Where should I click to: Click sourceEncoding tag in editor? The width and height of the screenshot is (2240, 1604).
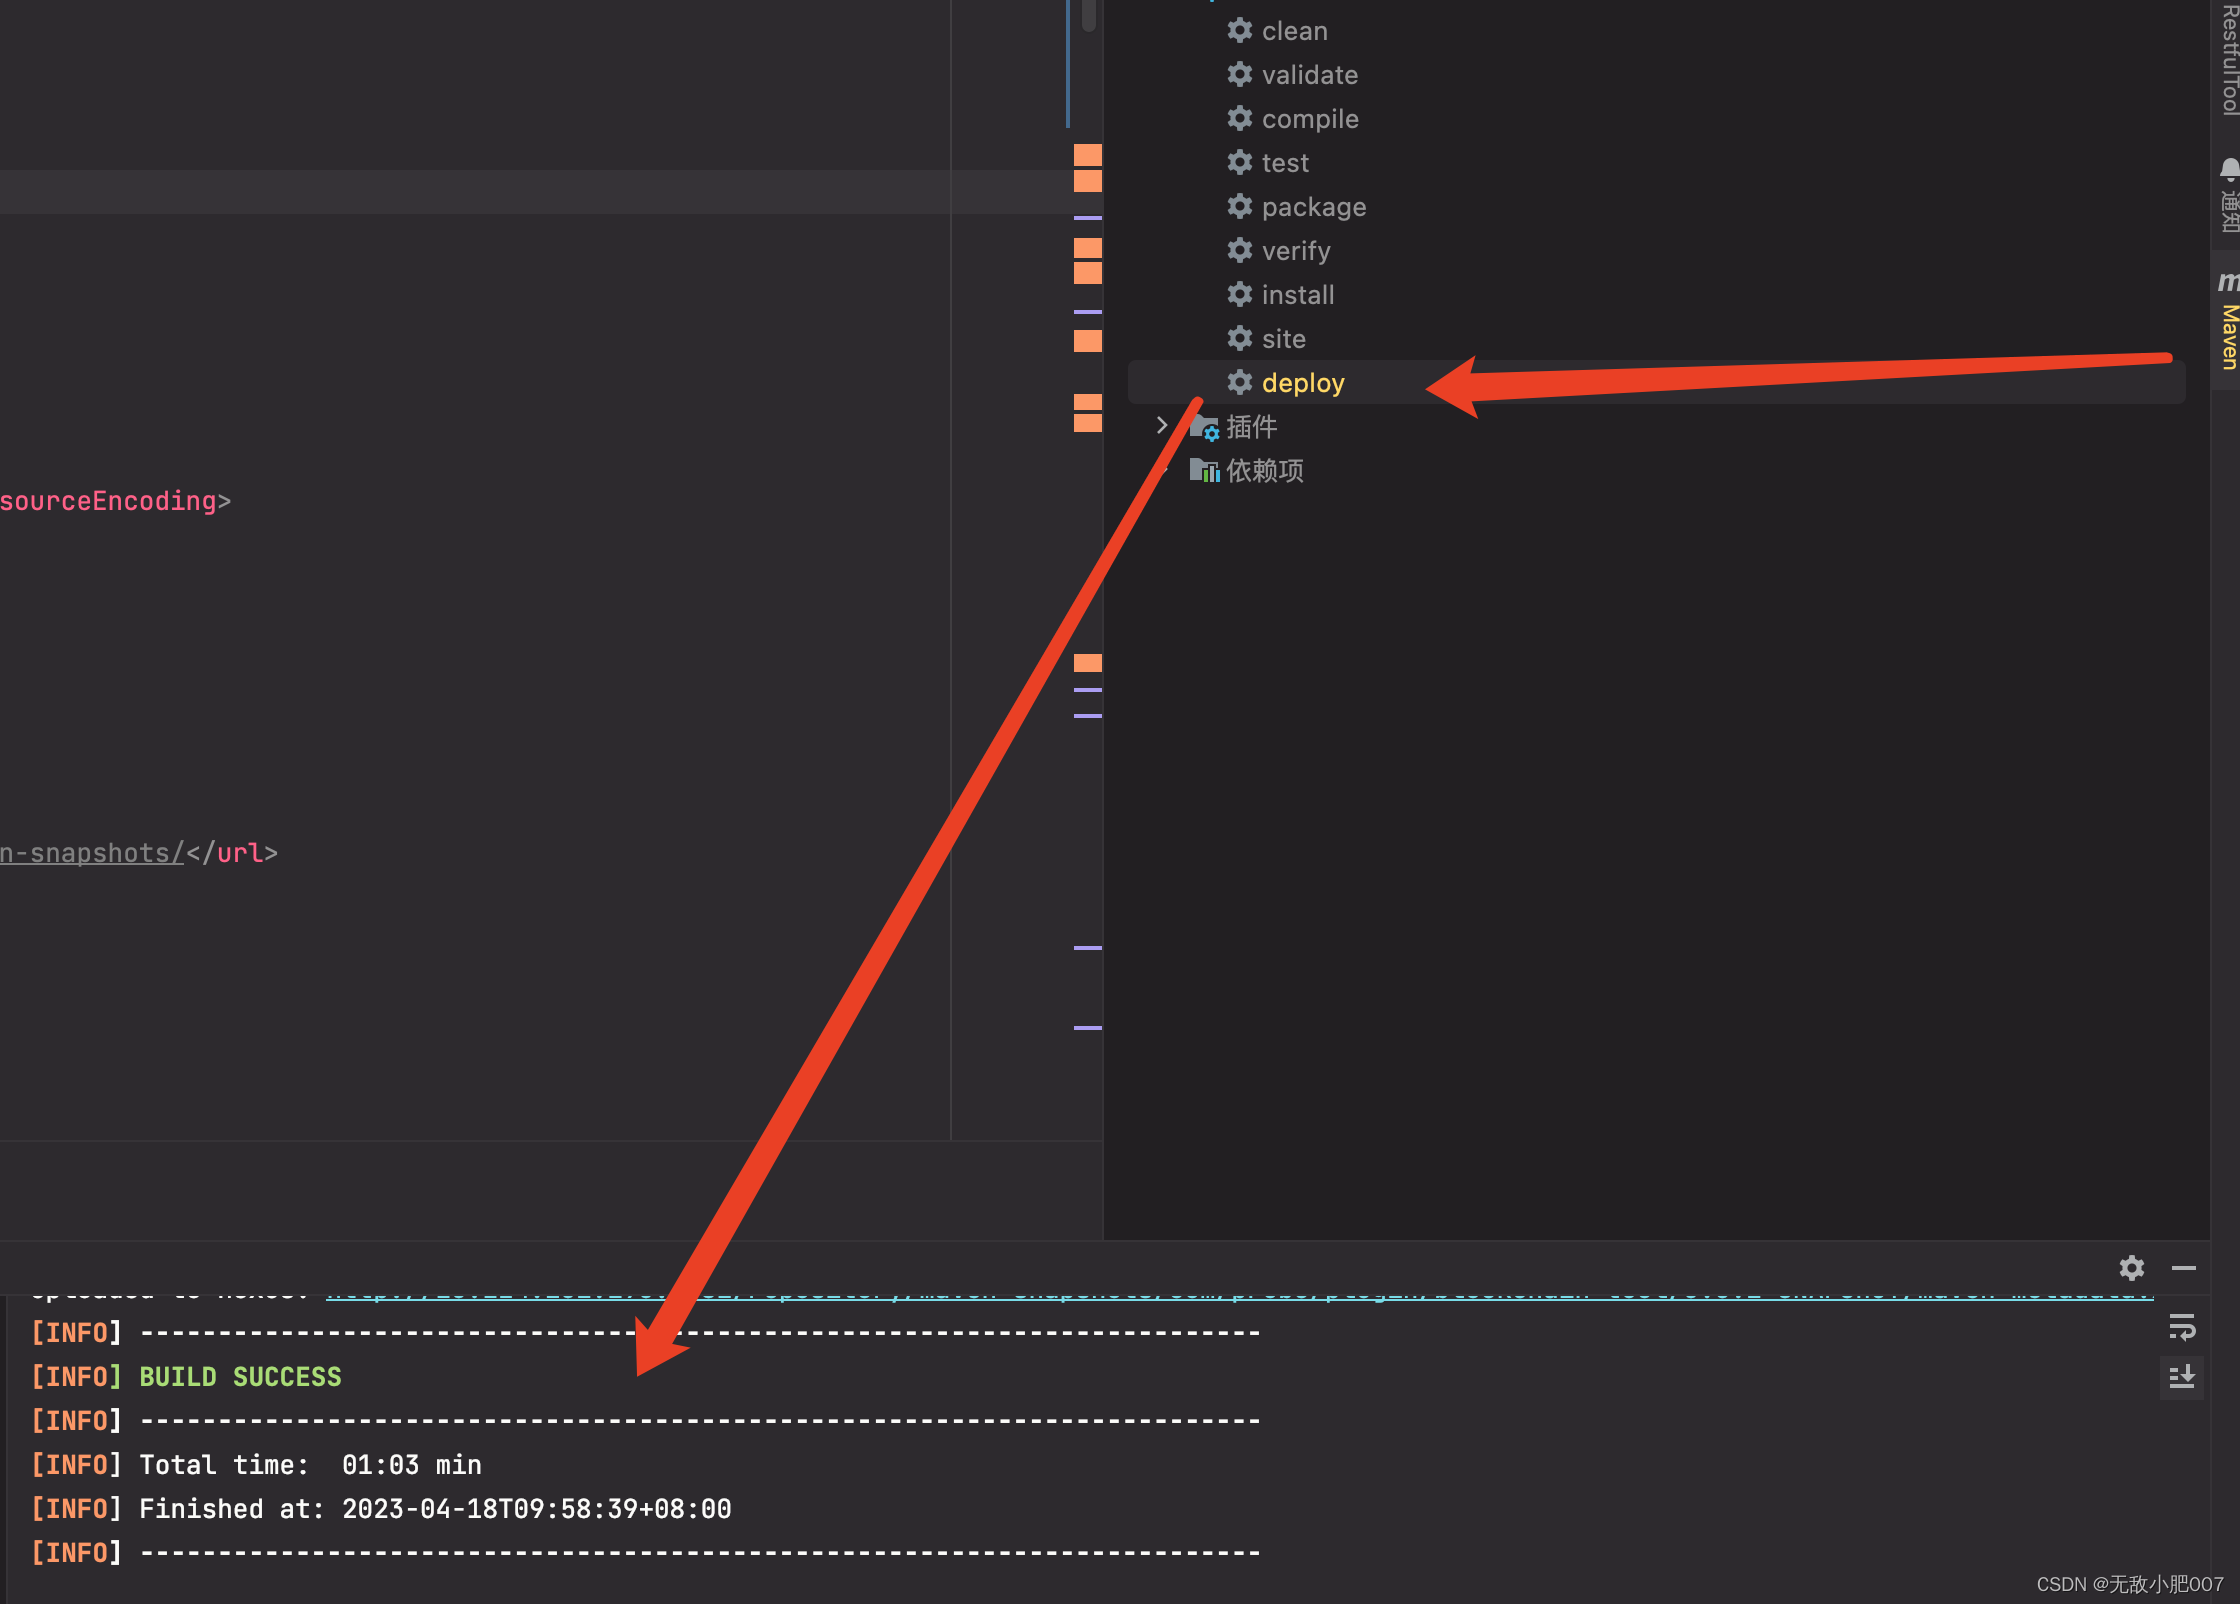coord(108,501)
